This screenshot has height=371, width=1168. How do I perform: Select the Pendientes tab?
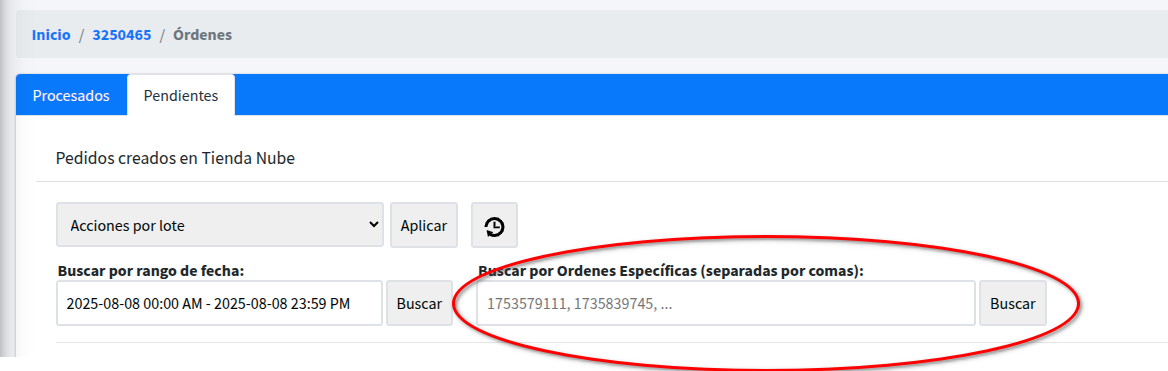coord(181,95)
